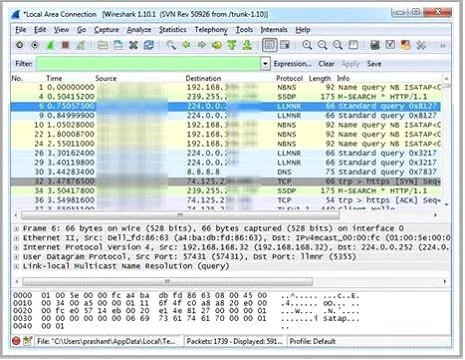The height and width of the screenshot is (360, 465).
Task: Select packet 32 TCP SYN row
Action: click(226, 182)
